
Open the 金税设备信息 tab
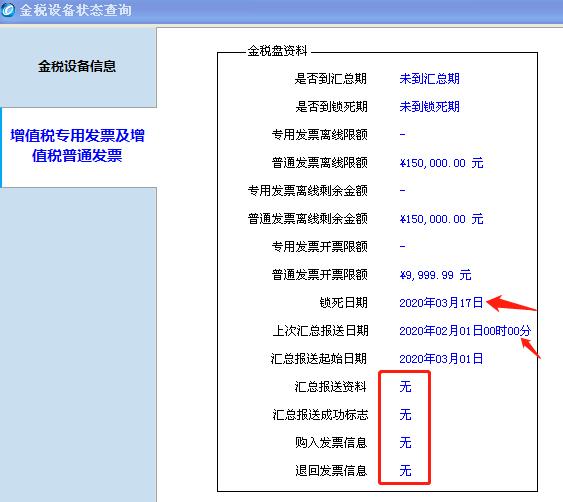pyautogui.click(x=77, y=66)
